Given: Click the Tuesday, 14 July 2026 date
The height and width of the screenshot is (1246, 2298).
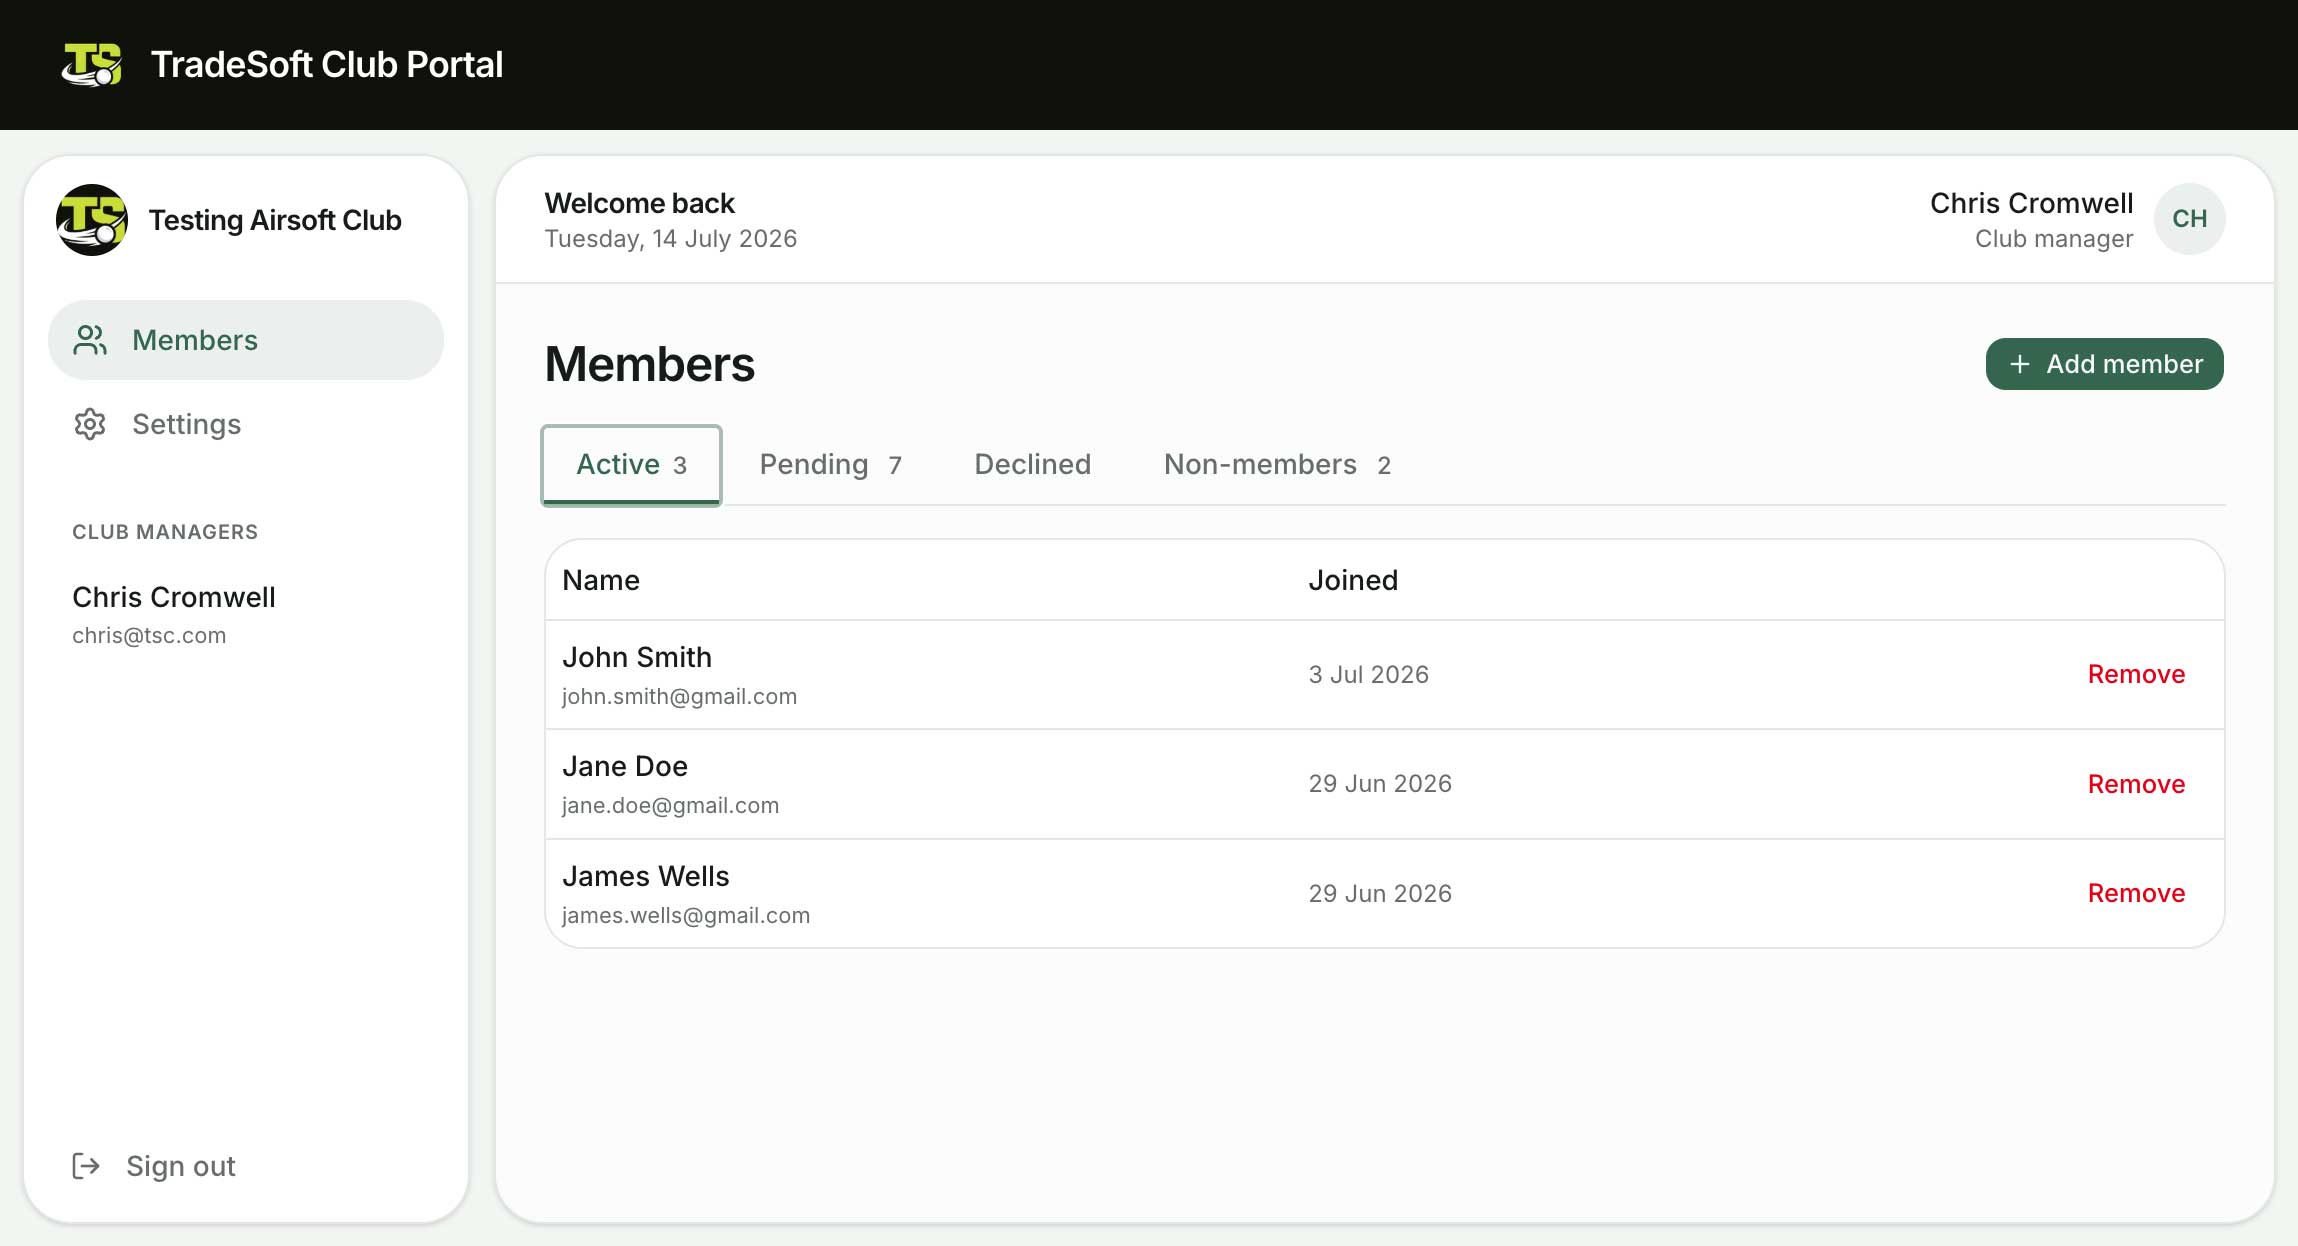Looking at the screenshot, I should click(x=670, y=239).
